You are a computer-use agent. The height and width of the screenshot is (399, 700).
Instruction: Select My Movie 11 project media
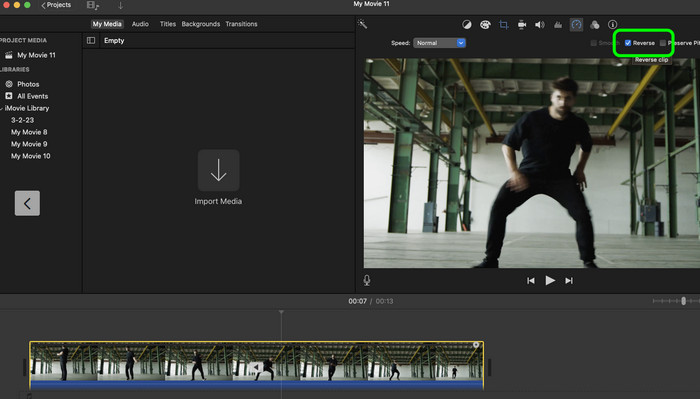36,55
